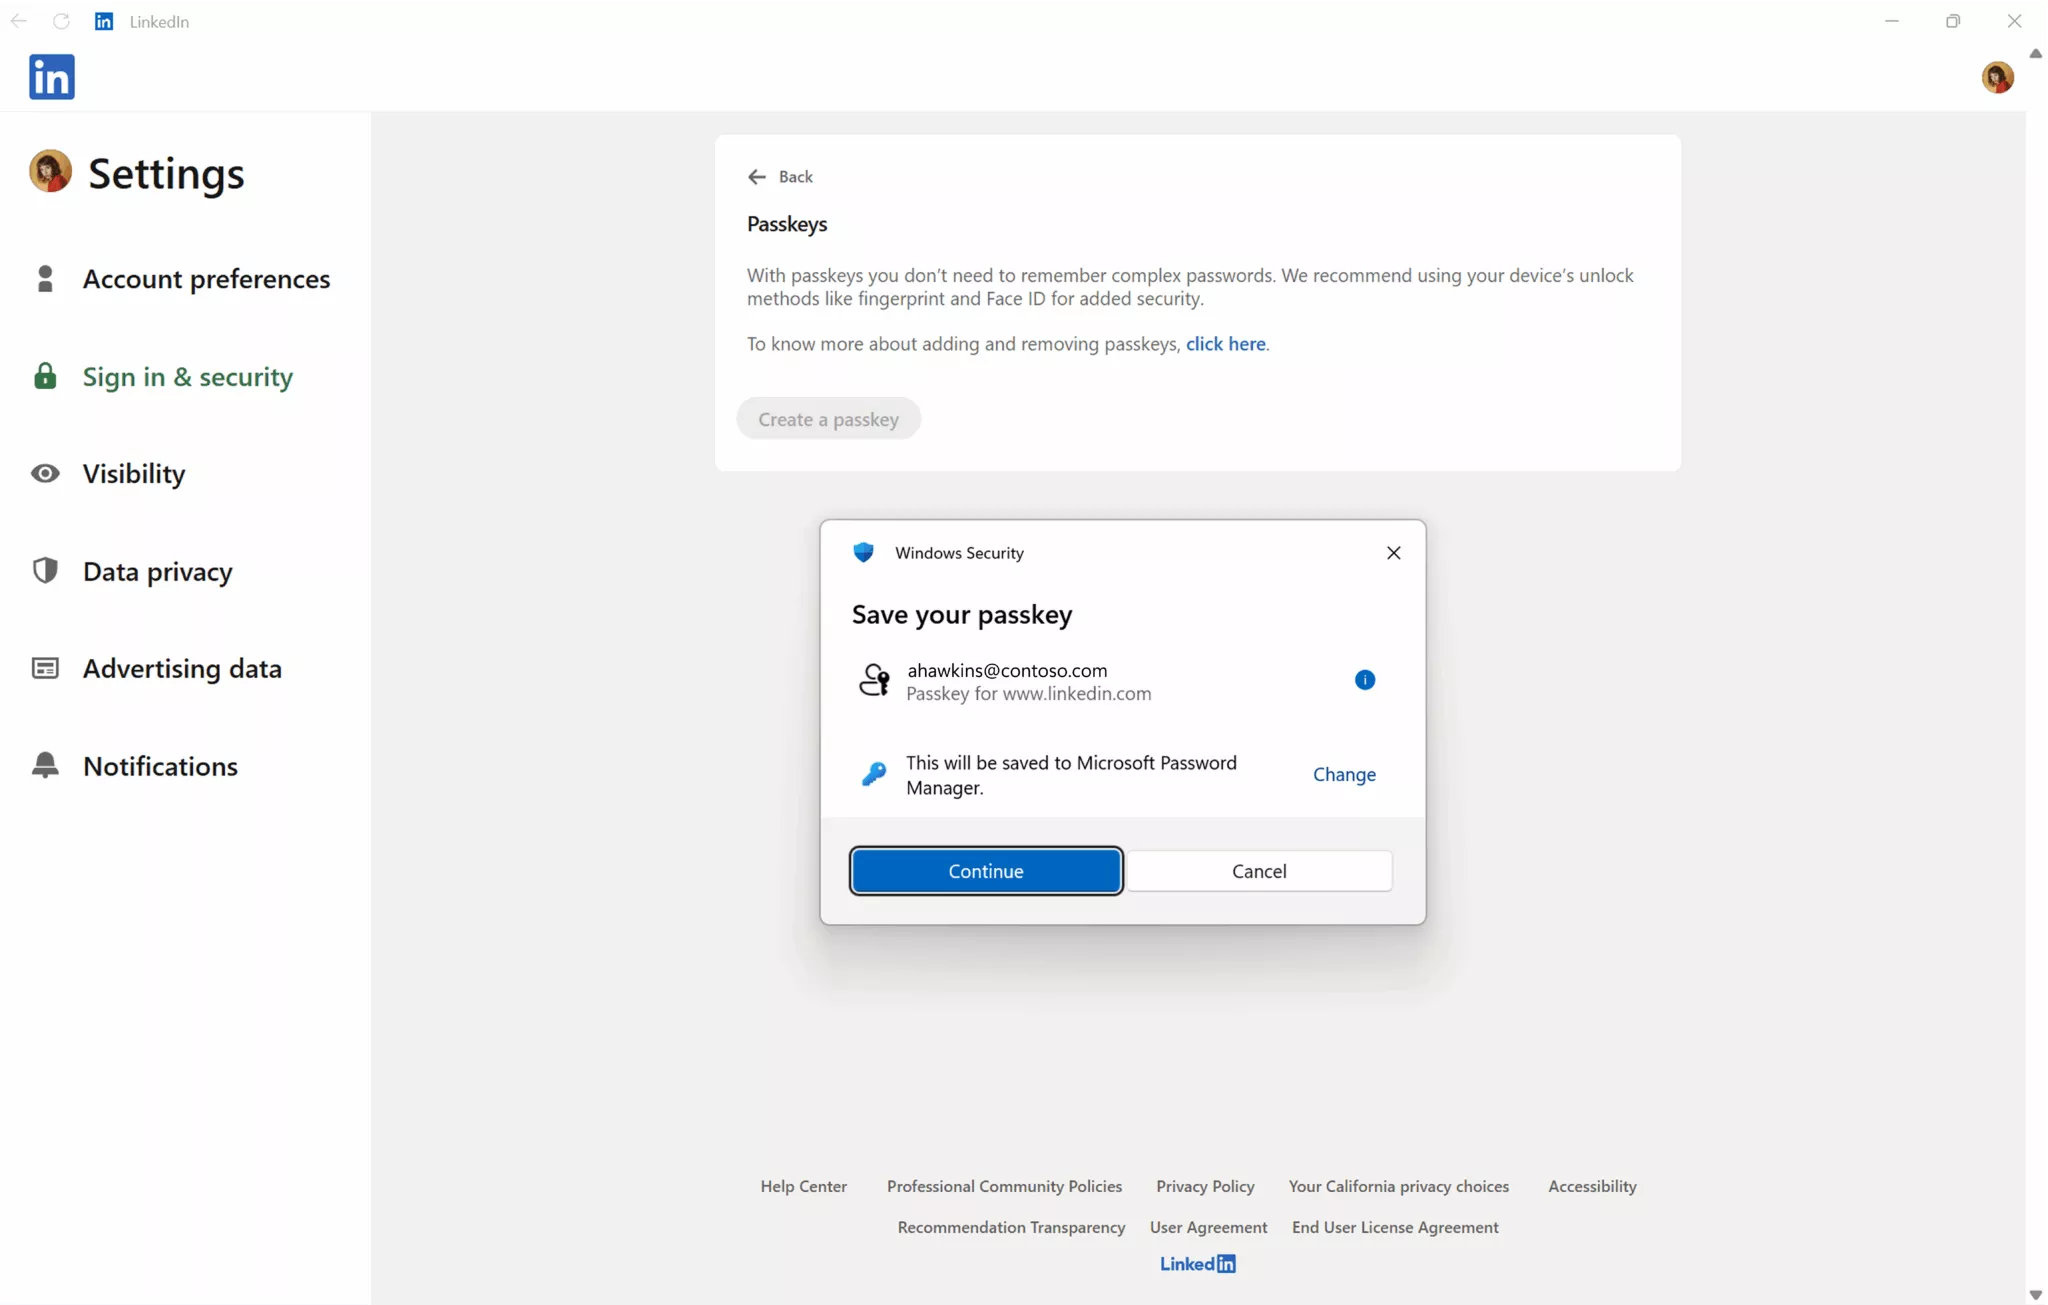Open your profile avatar menu
The image size is (2048, 1305).
1999,77
